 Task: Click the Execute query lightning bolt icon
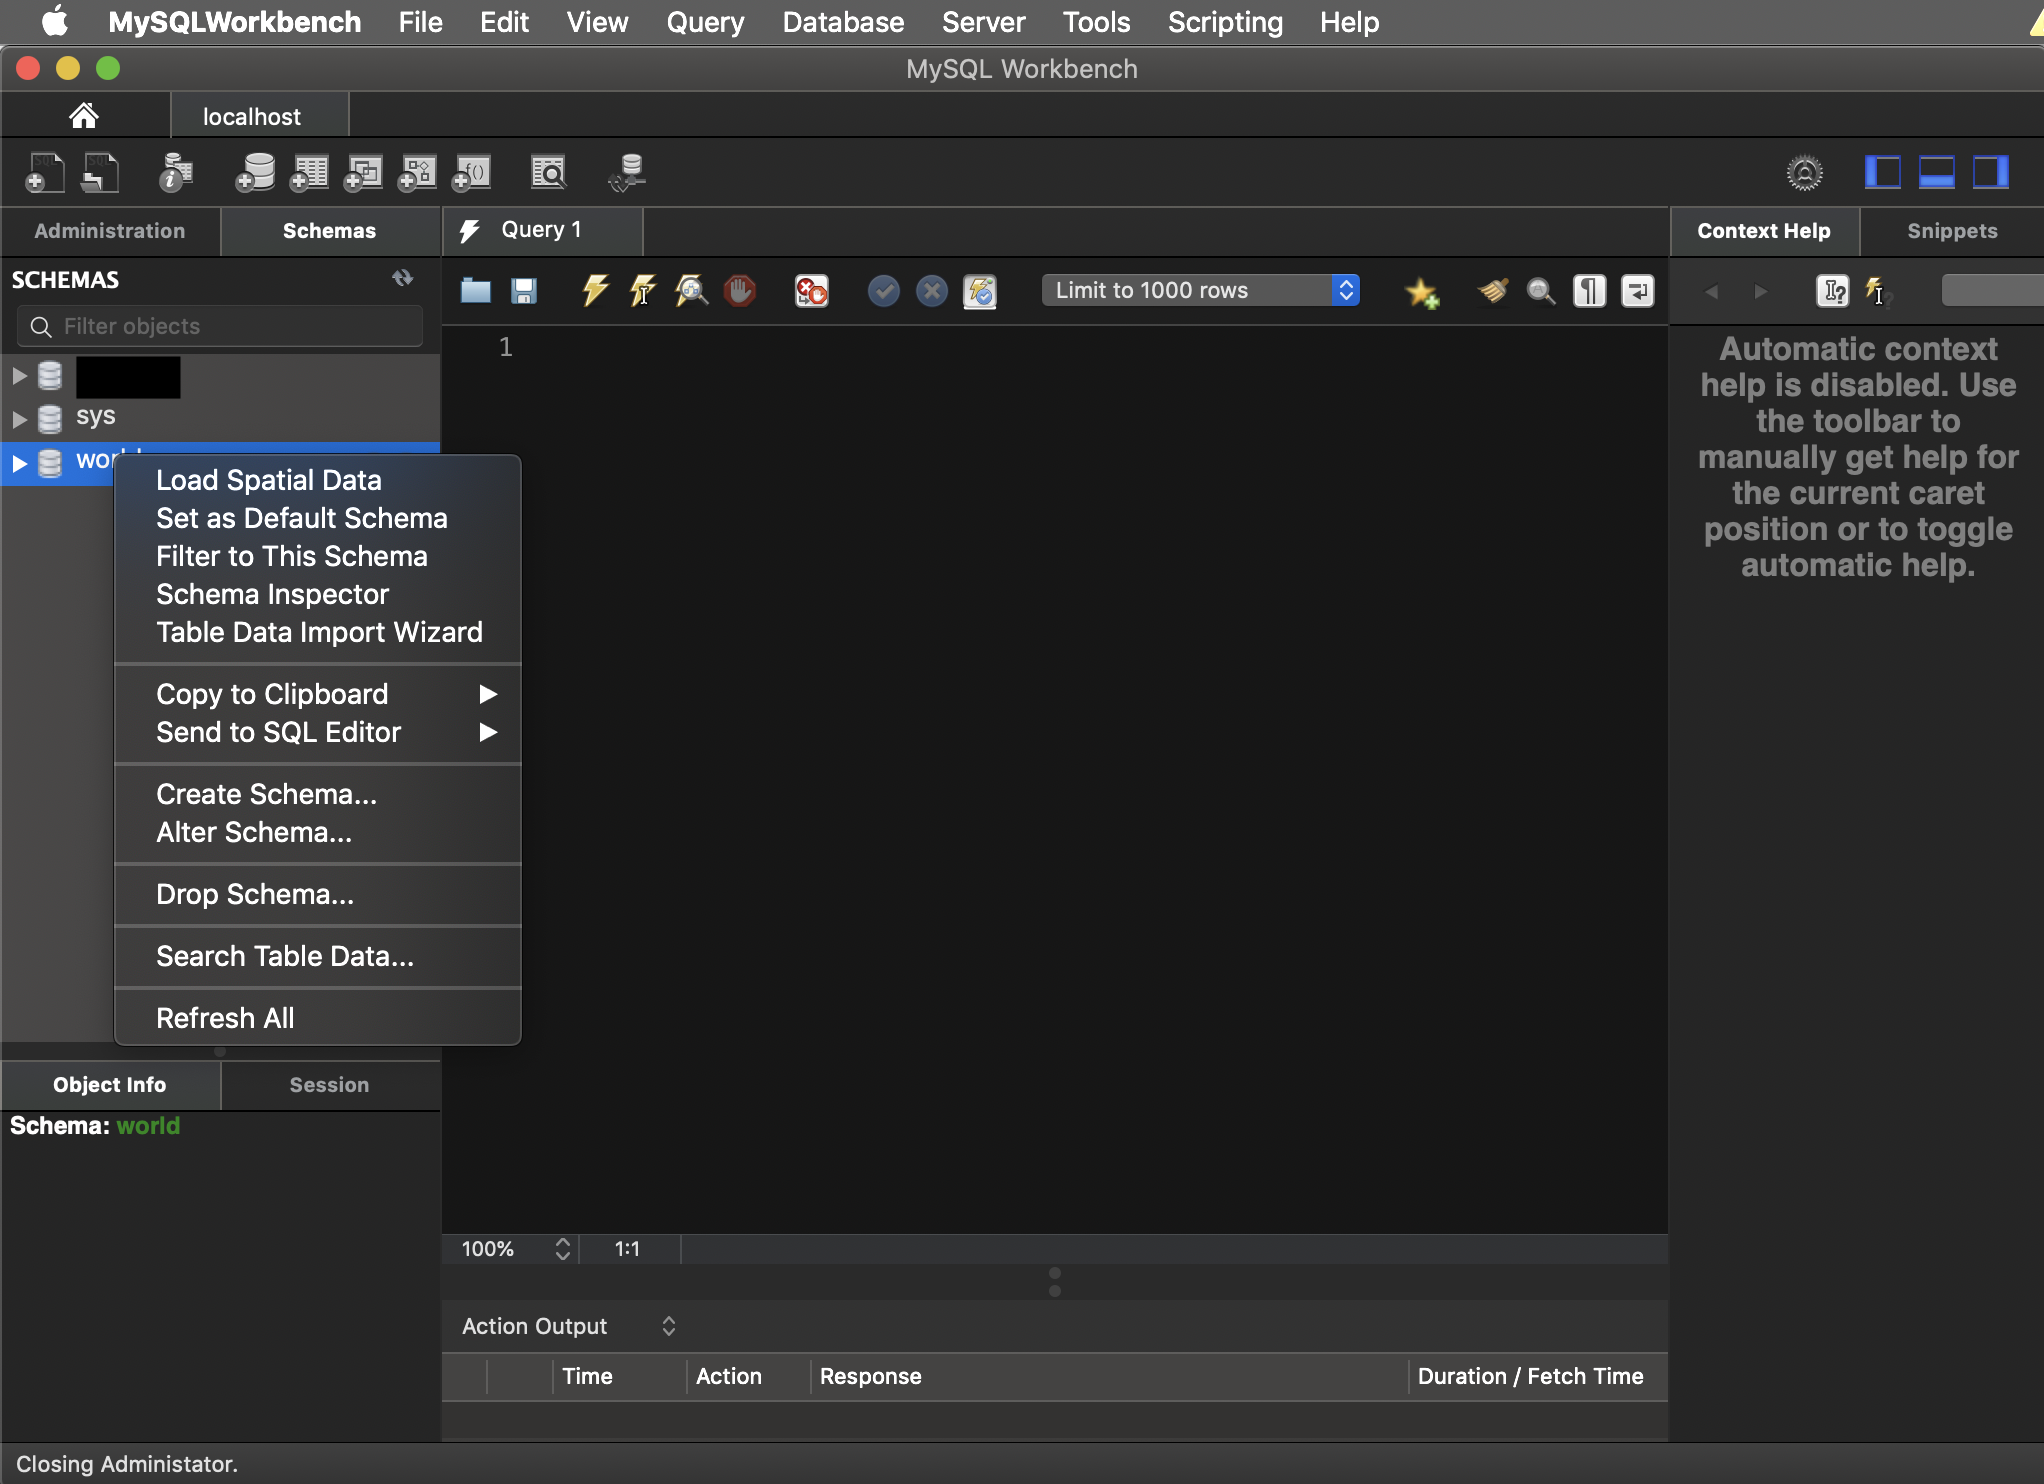pyautogui.click(x=594, y=291)
